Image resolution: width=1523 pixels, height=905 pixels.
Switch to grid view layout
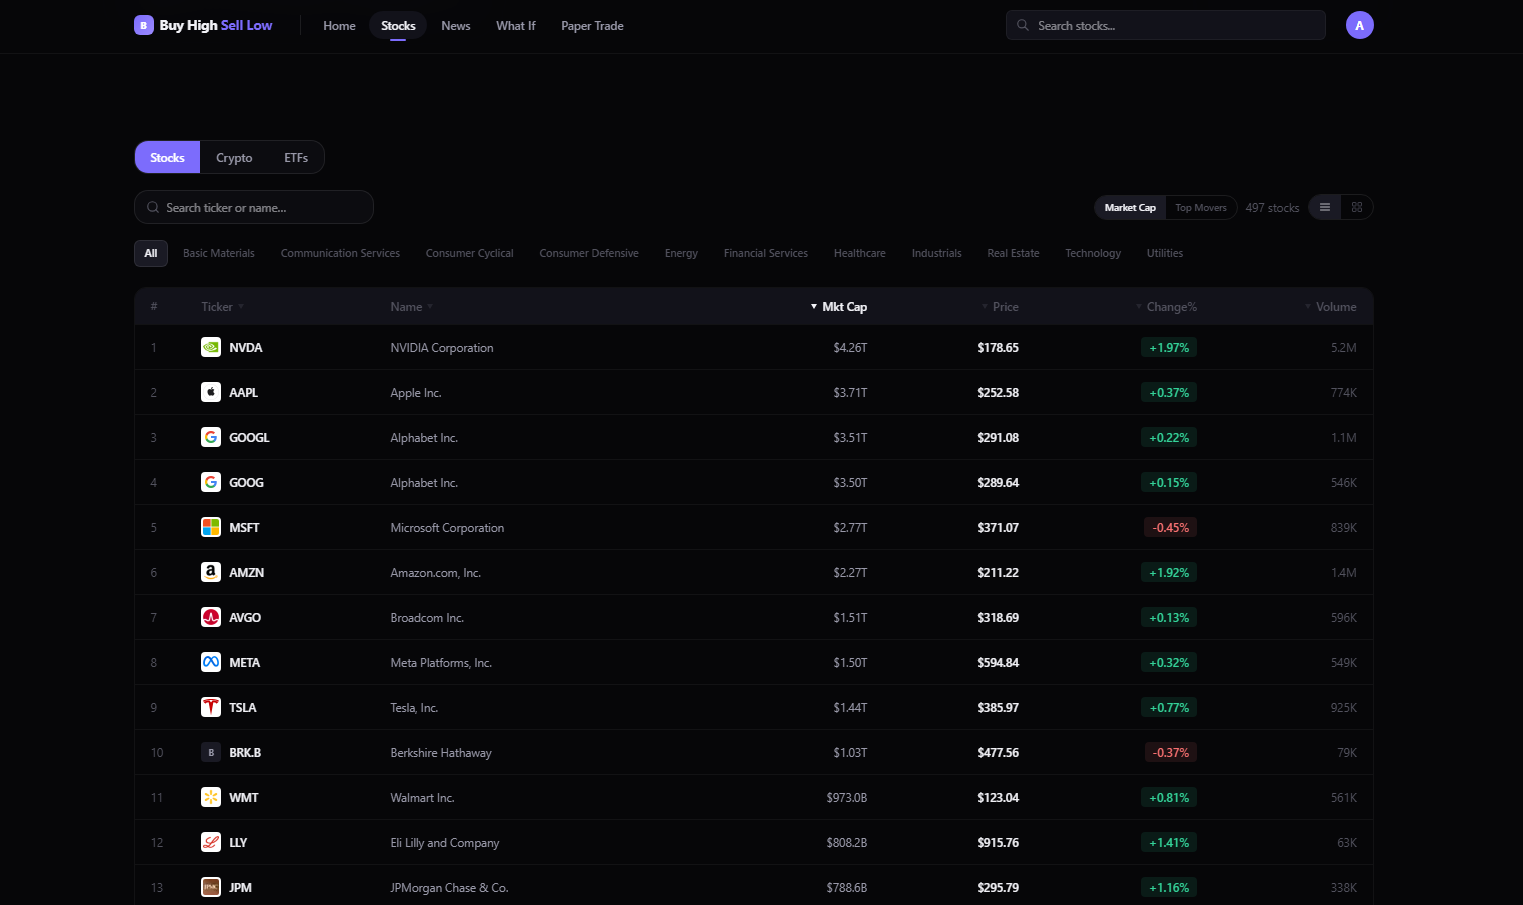(1357, 207)
